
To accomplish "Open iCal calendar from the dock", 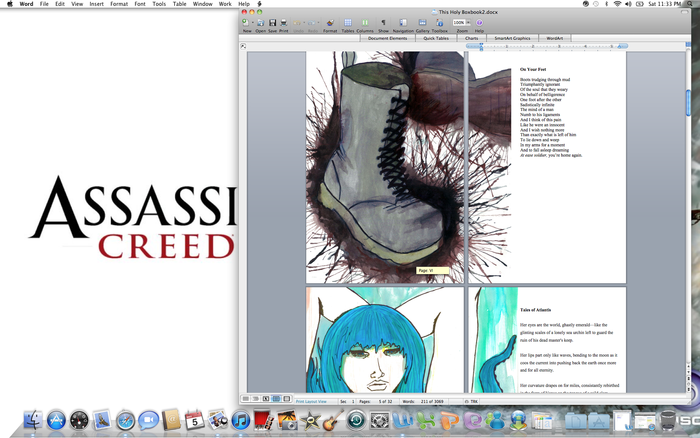I will coord(195,420).
